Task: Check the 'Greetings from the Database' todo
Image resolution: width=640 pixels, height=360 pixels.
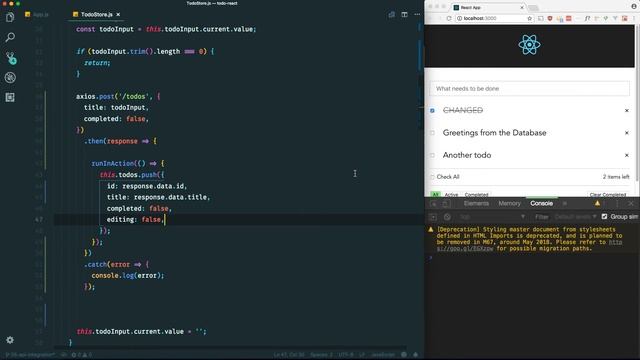Action: pos(432,133)
